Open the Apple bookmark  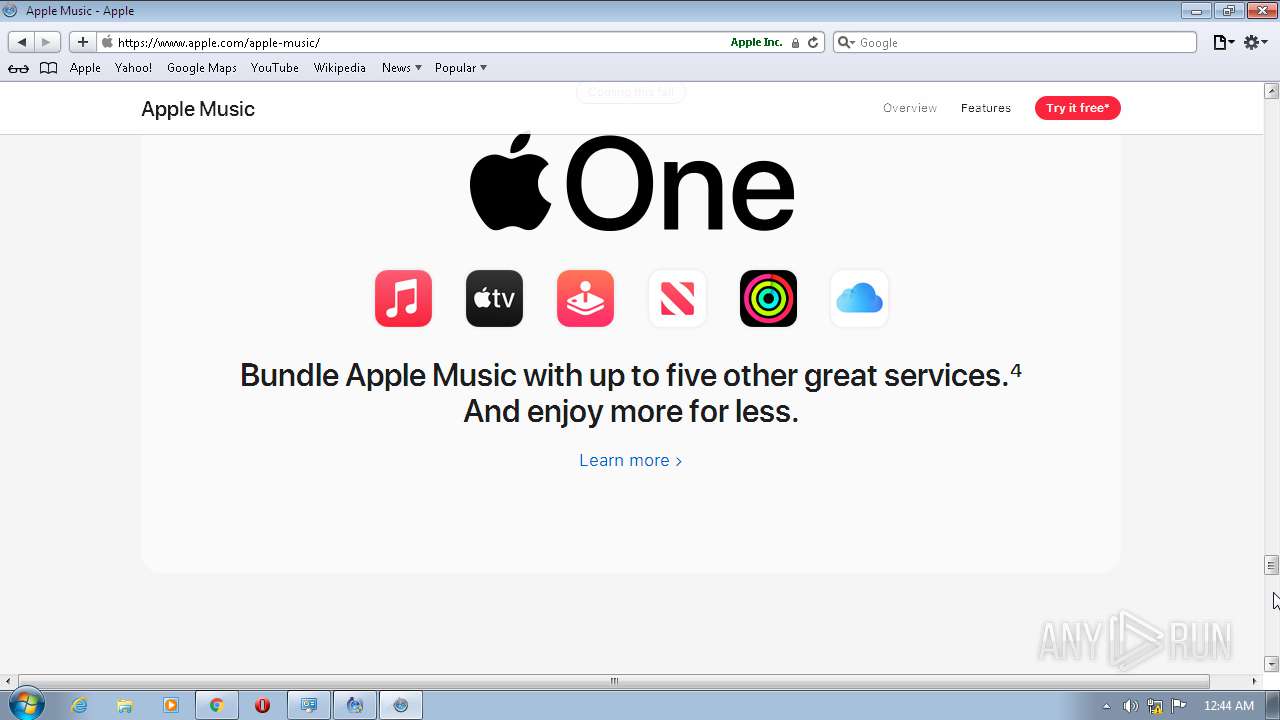(x=85, y=68)
